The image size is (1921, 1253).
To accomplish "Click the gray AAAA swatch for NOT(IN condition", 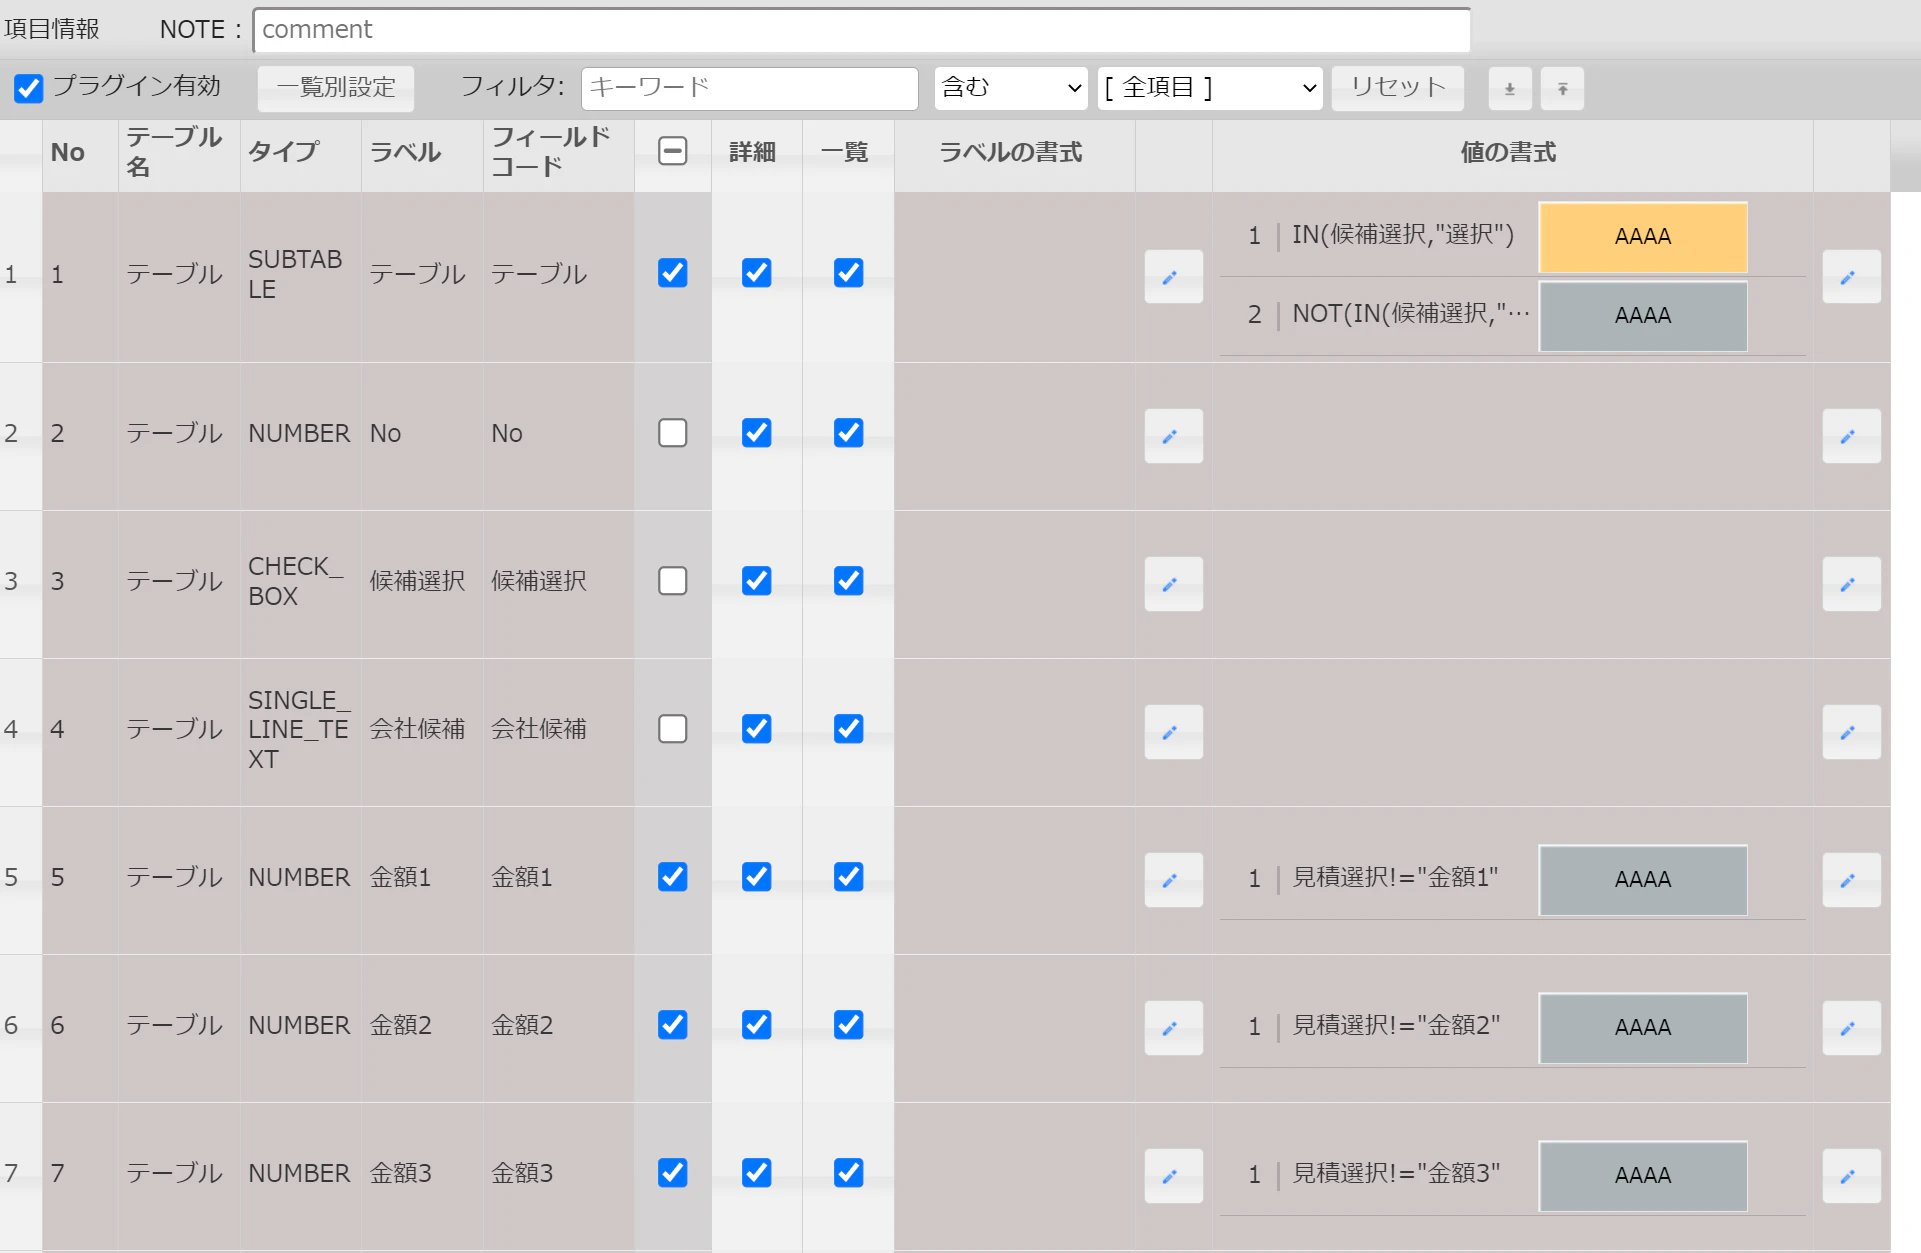I will pos(1643,316).
